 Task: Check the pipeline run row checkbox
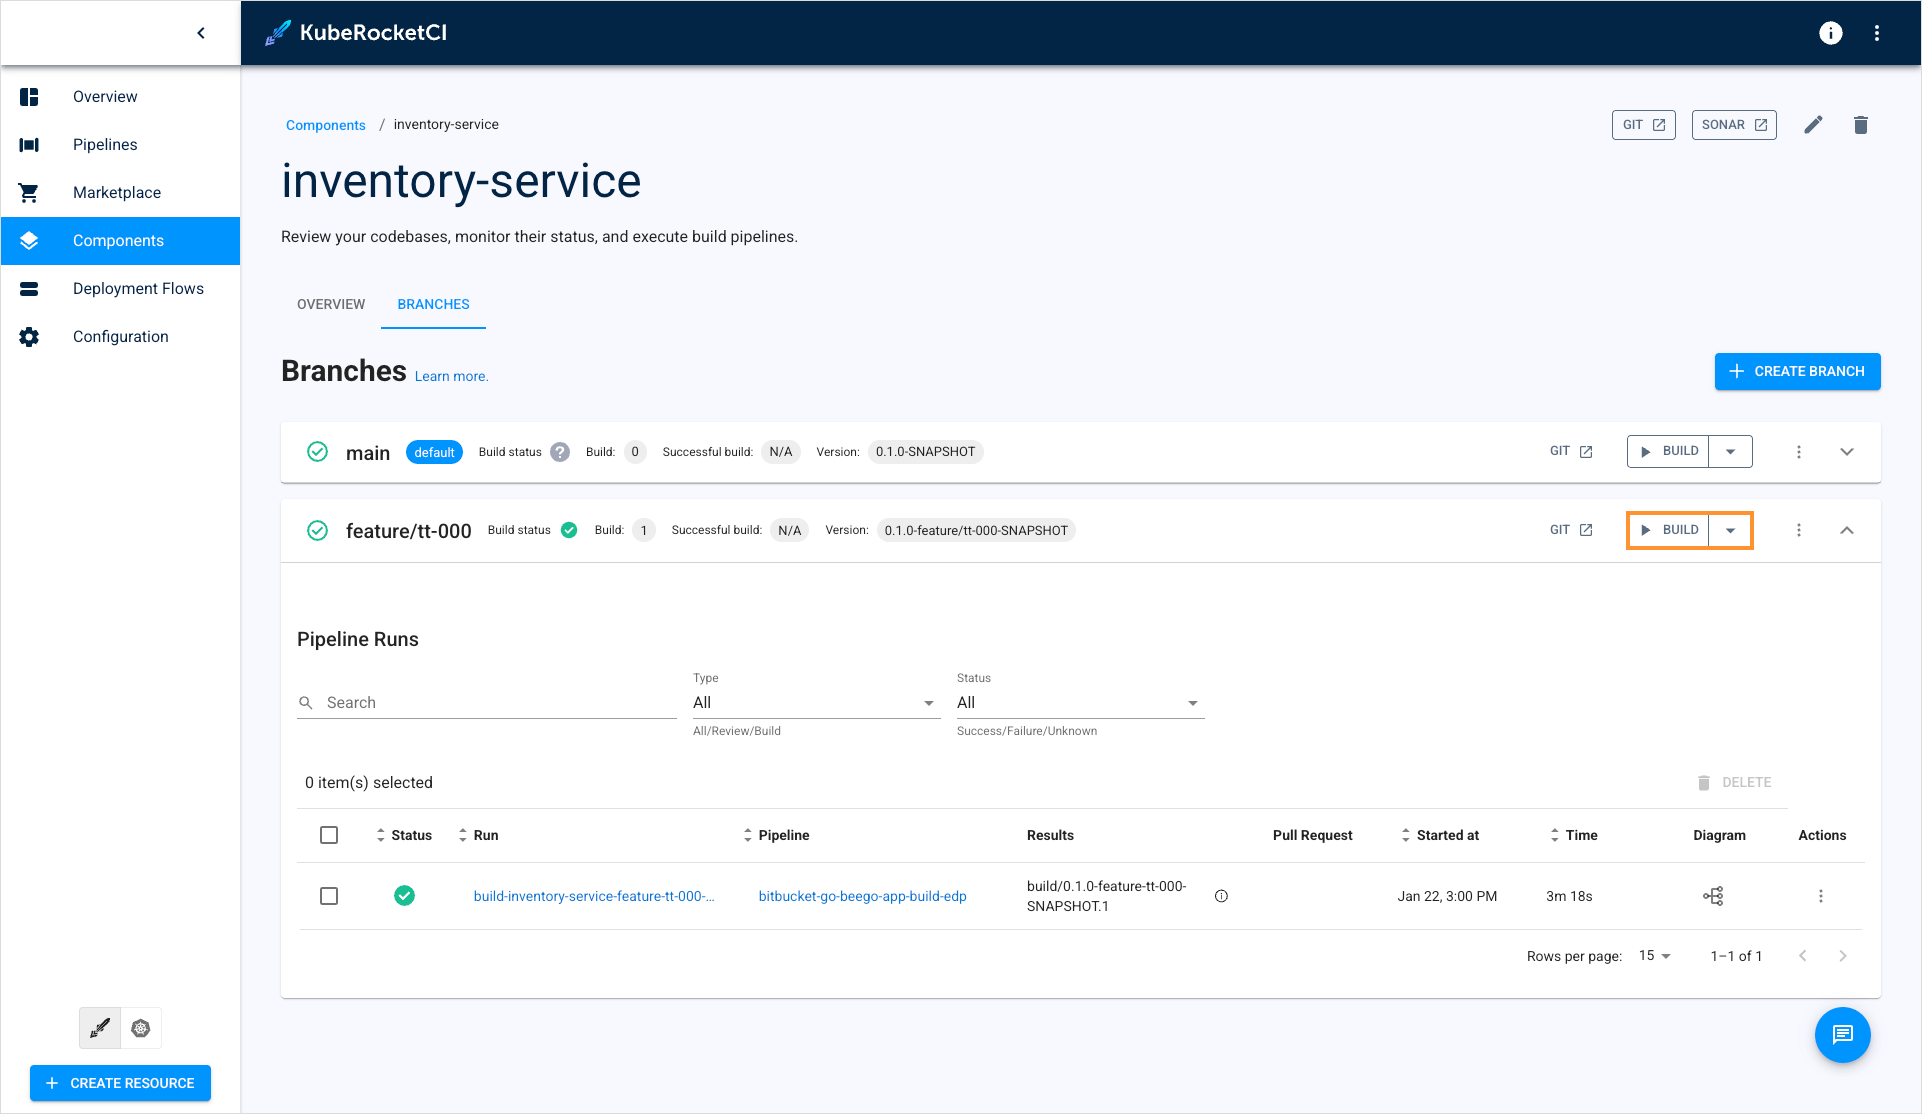click(329, 895)
